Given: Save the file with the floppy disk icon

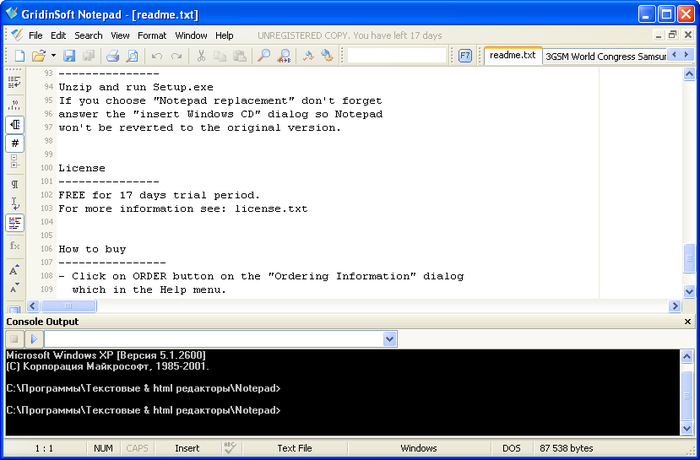Looking at the screenshot, I should (69, 56).
